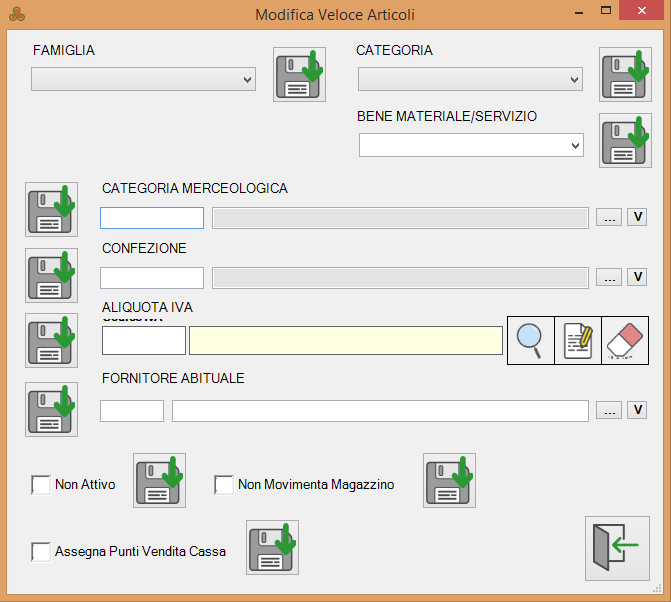The image size is (671, 602).
Task: Check Assegna Punti Vendita Cassa
Action: coord(41,551)
